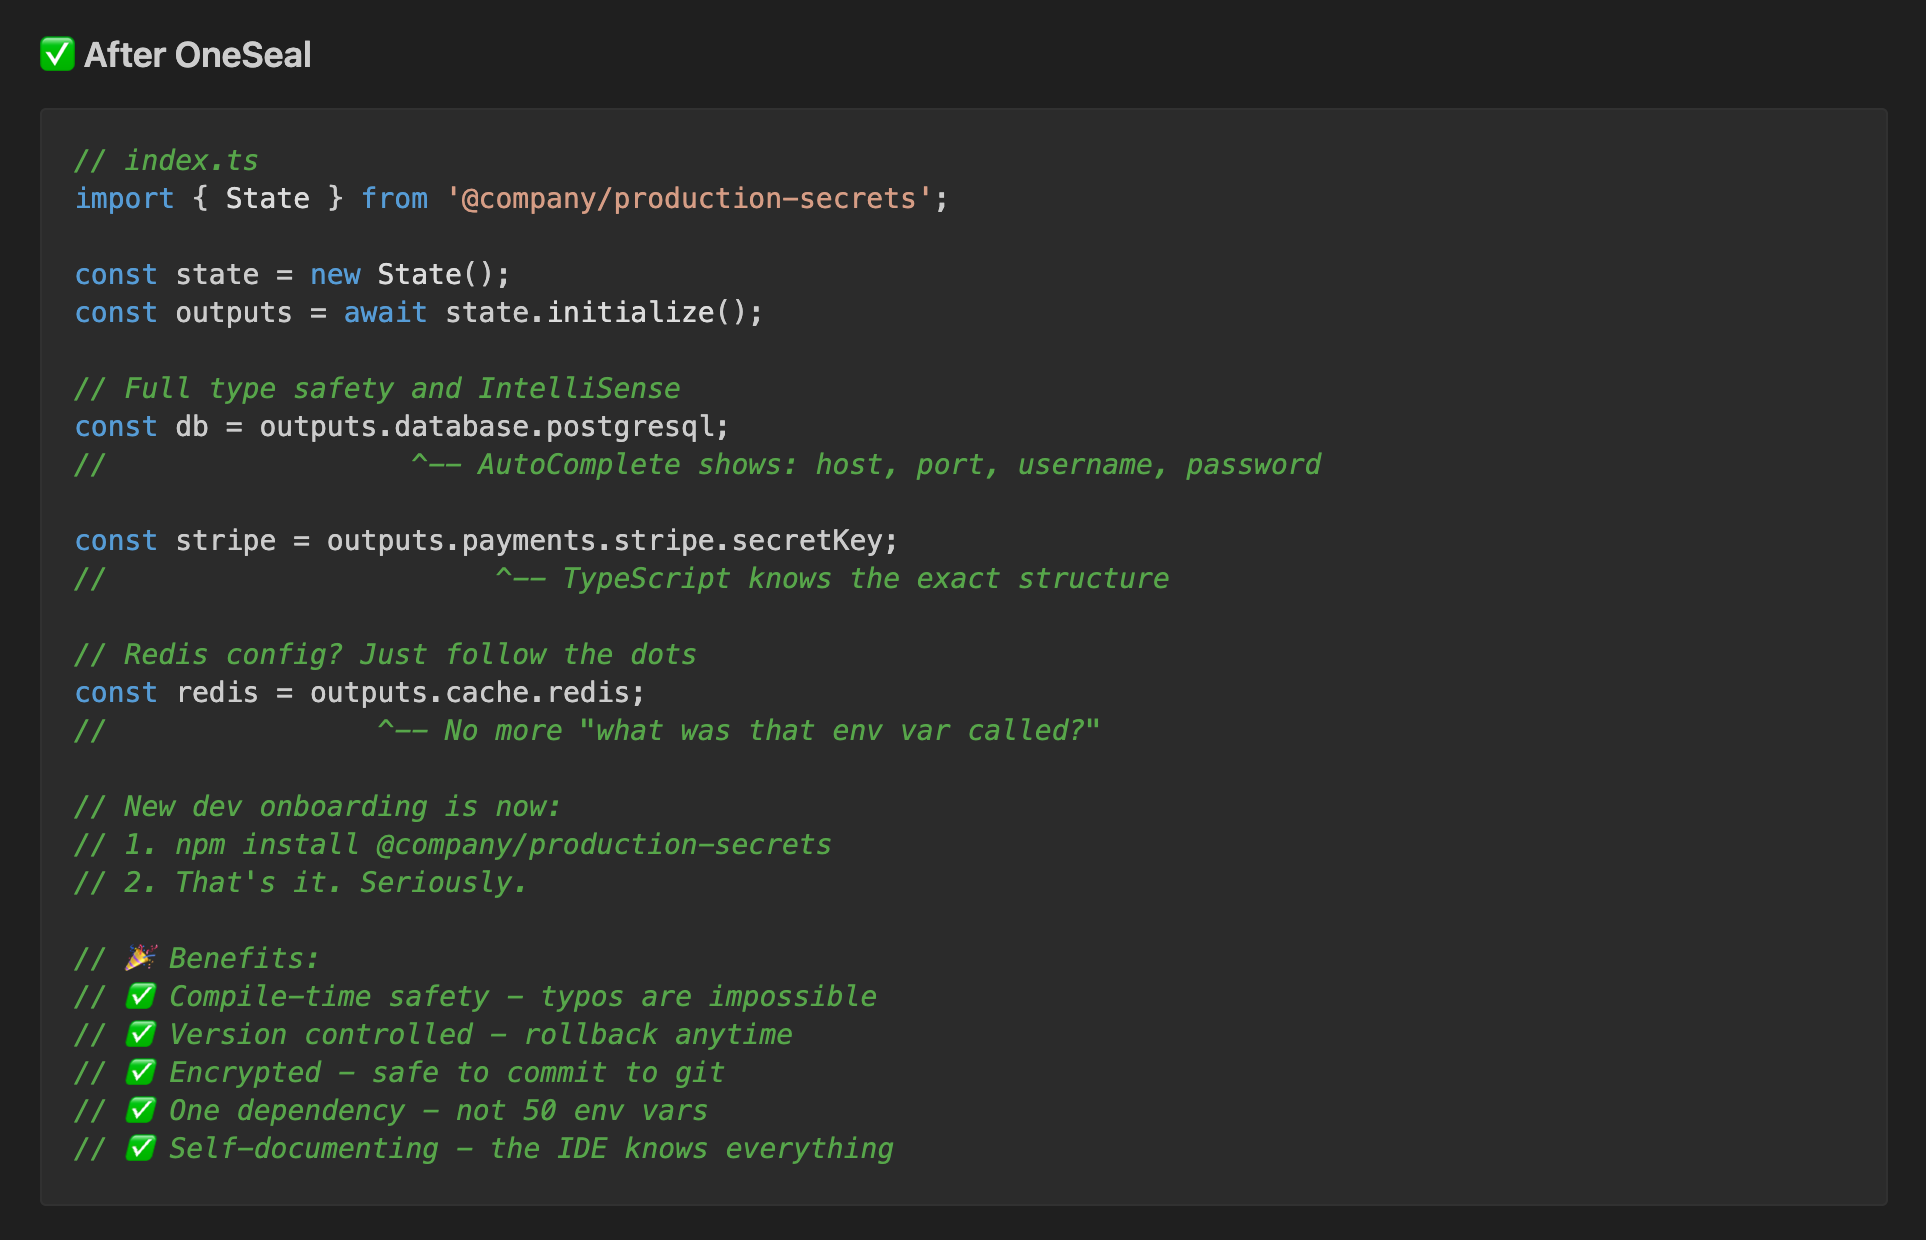Click the import keyword in first line
Viewport: 1926px width, 1240px height.
click(124, 198)
